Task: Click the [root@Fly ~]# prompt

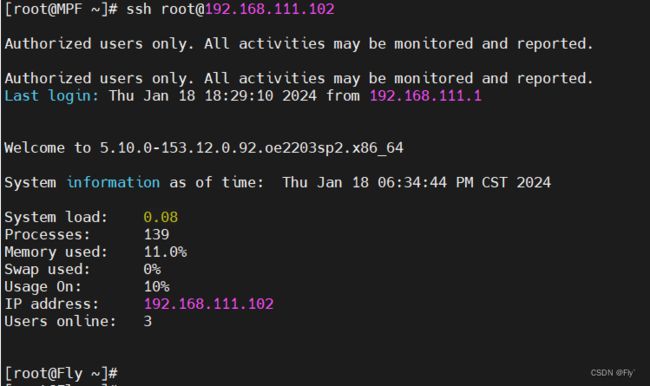Action: 61,374
